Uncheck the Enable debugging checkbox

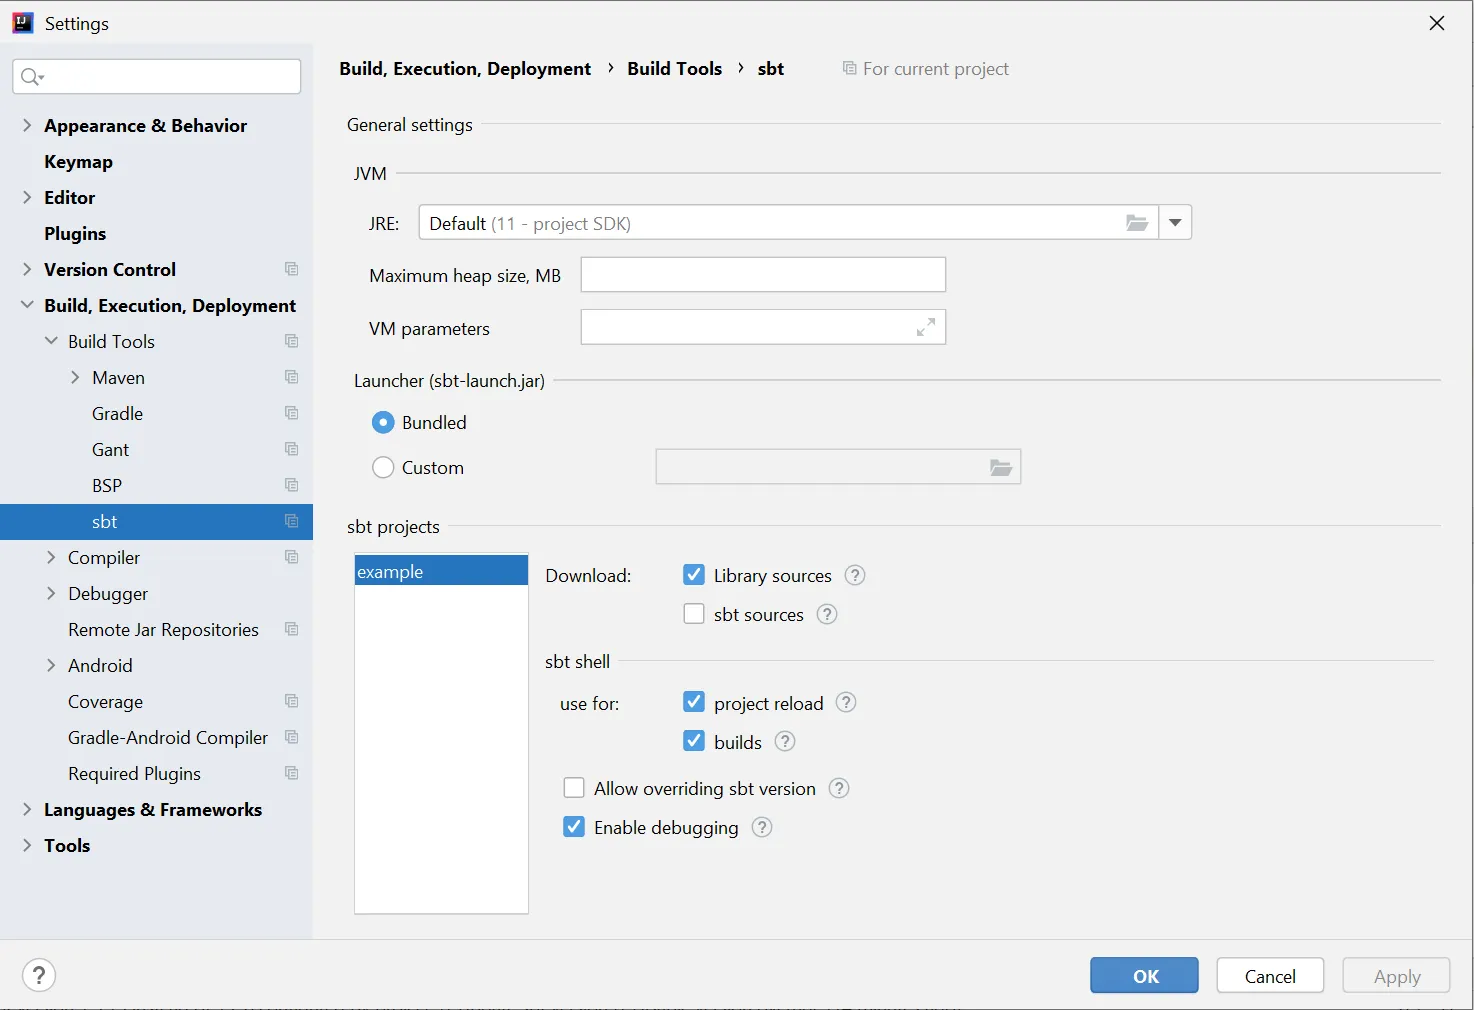[x=574, y=827]
